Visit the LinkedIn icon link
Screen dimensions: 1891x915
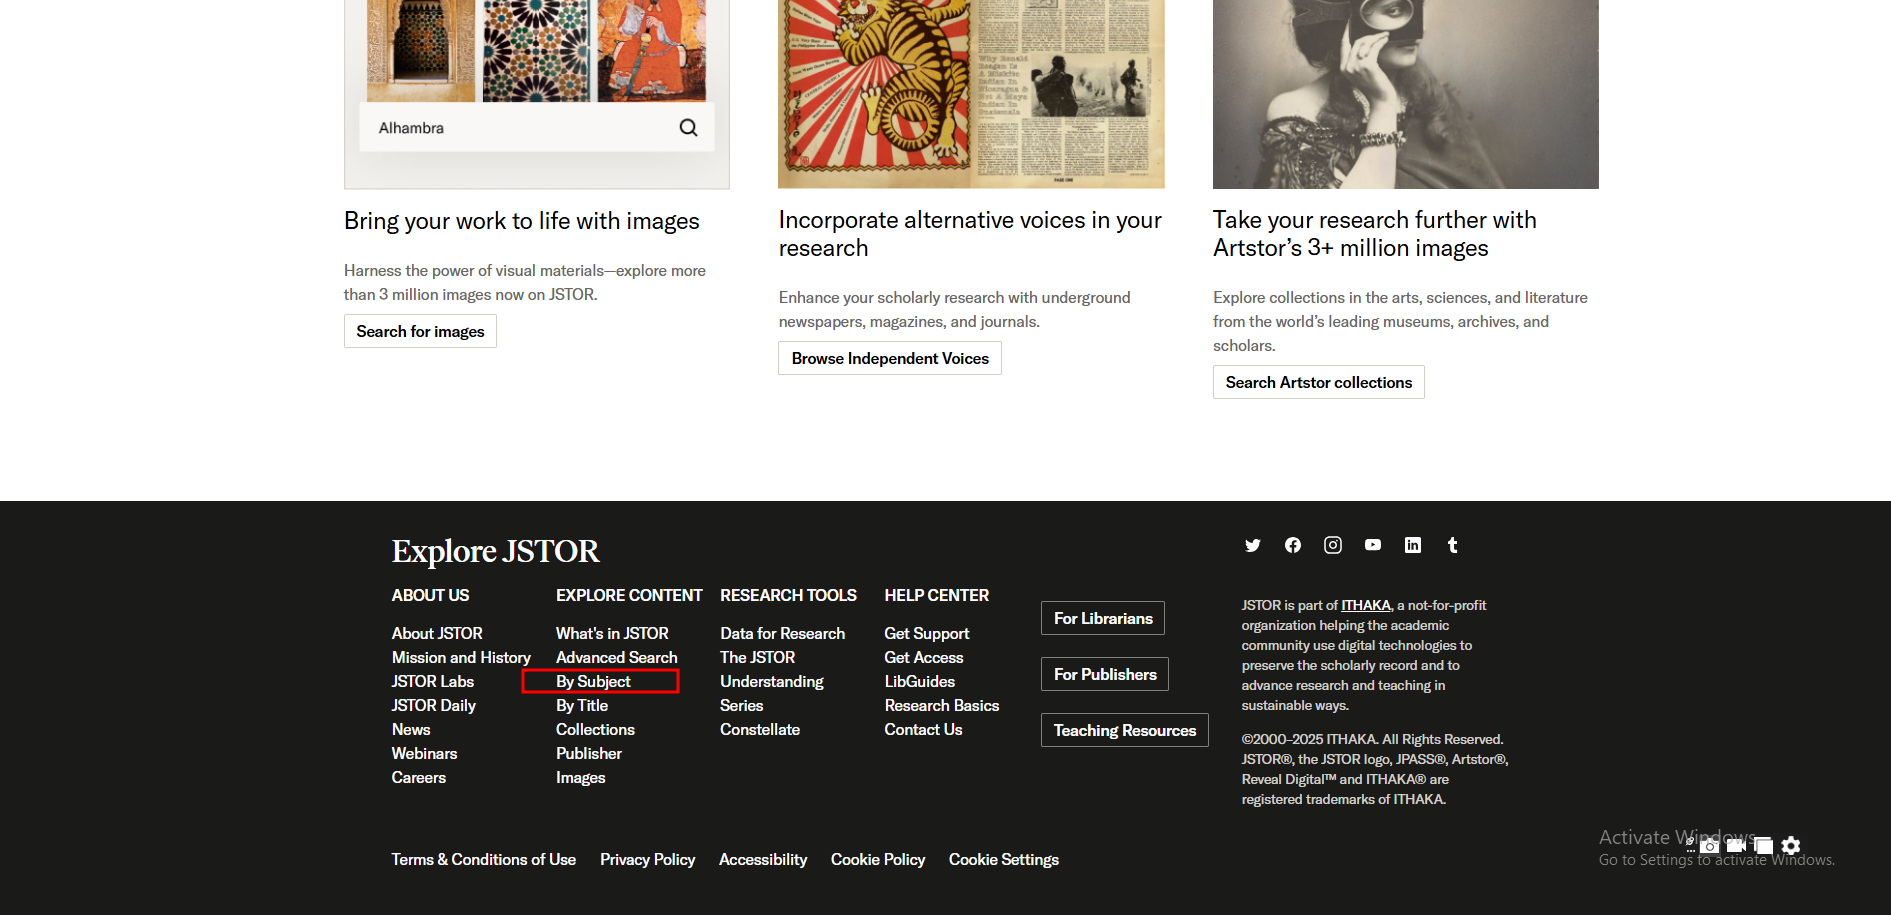[x=1413, y=545]
